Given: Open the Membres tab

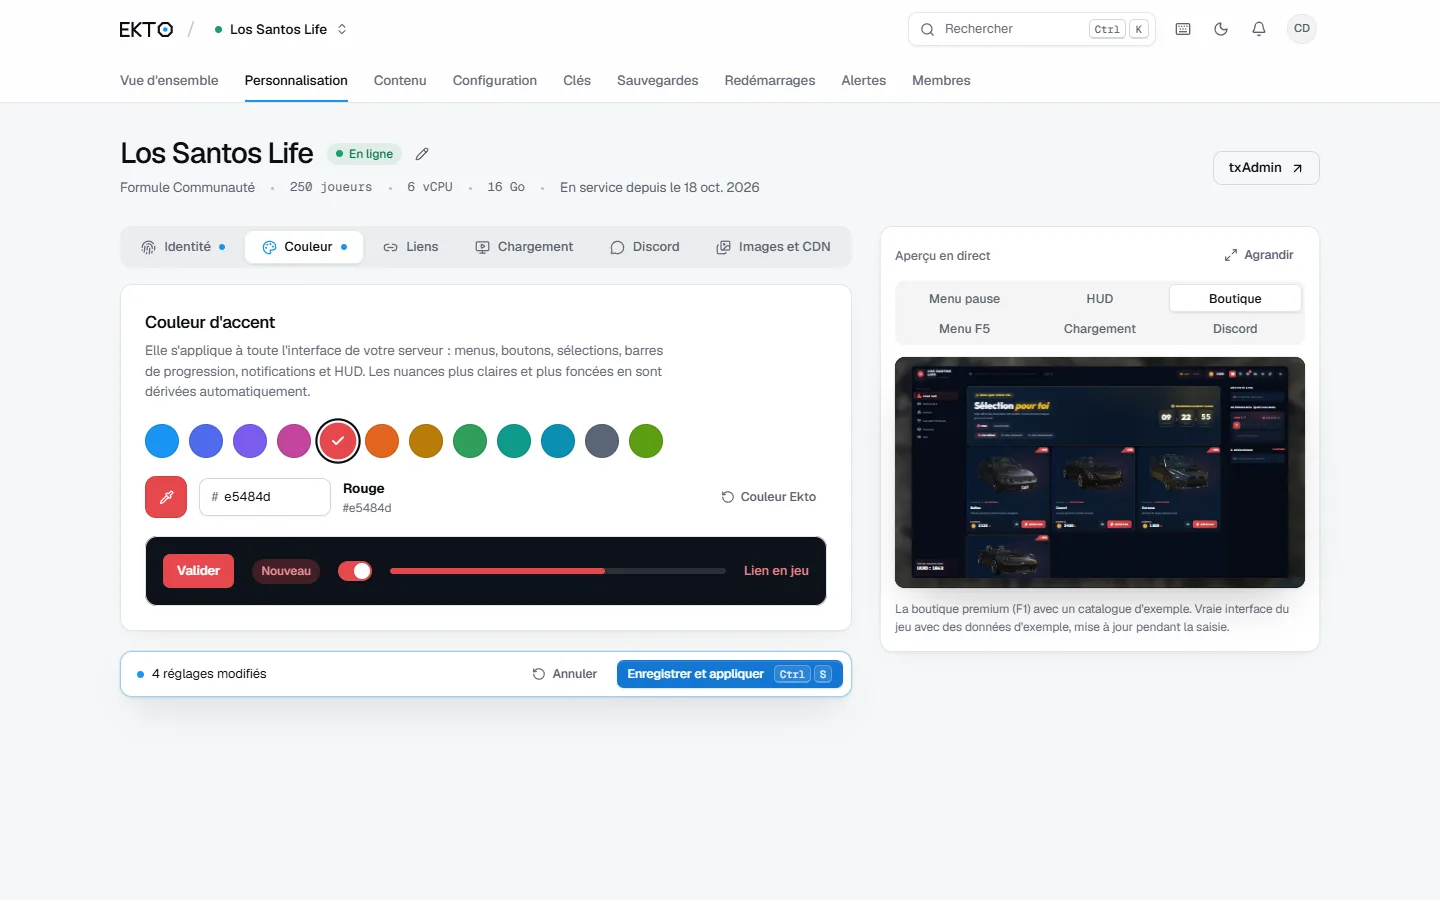Looking at the screenshot, I should (x=941, y=81).
